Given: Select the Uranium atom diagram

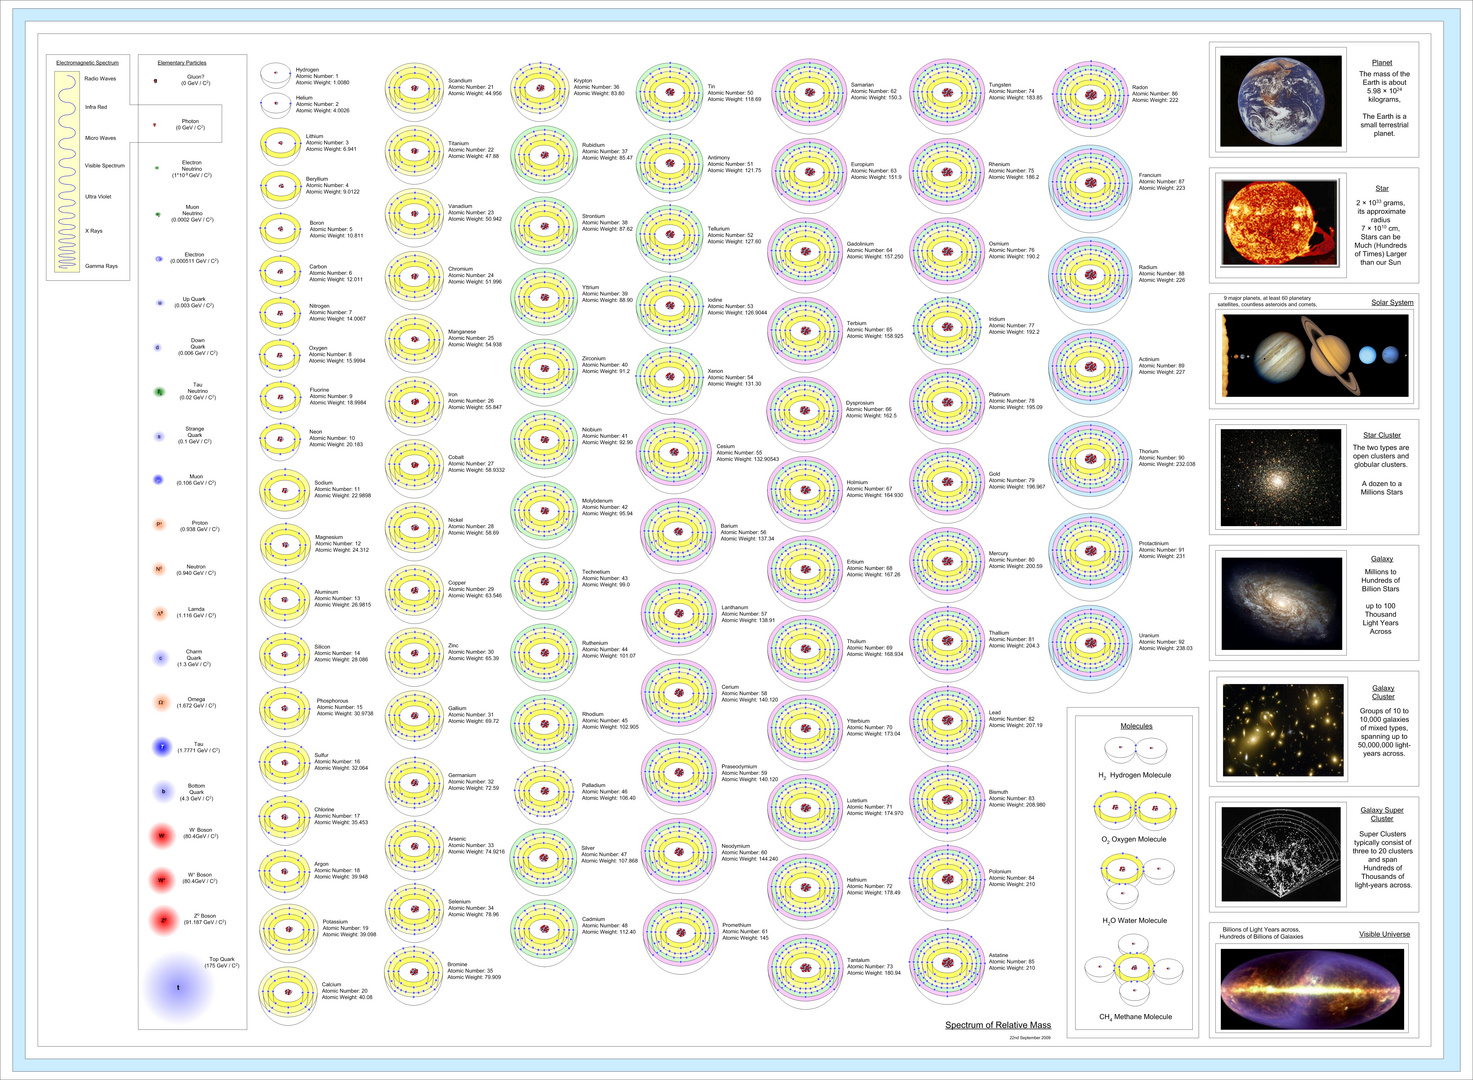Looking at the screenshot, I should tap(1089, 647).
